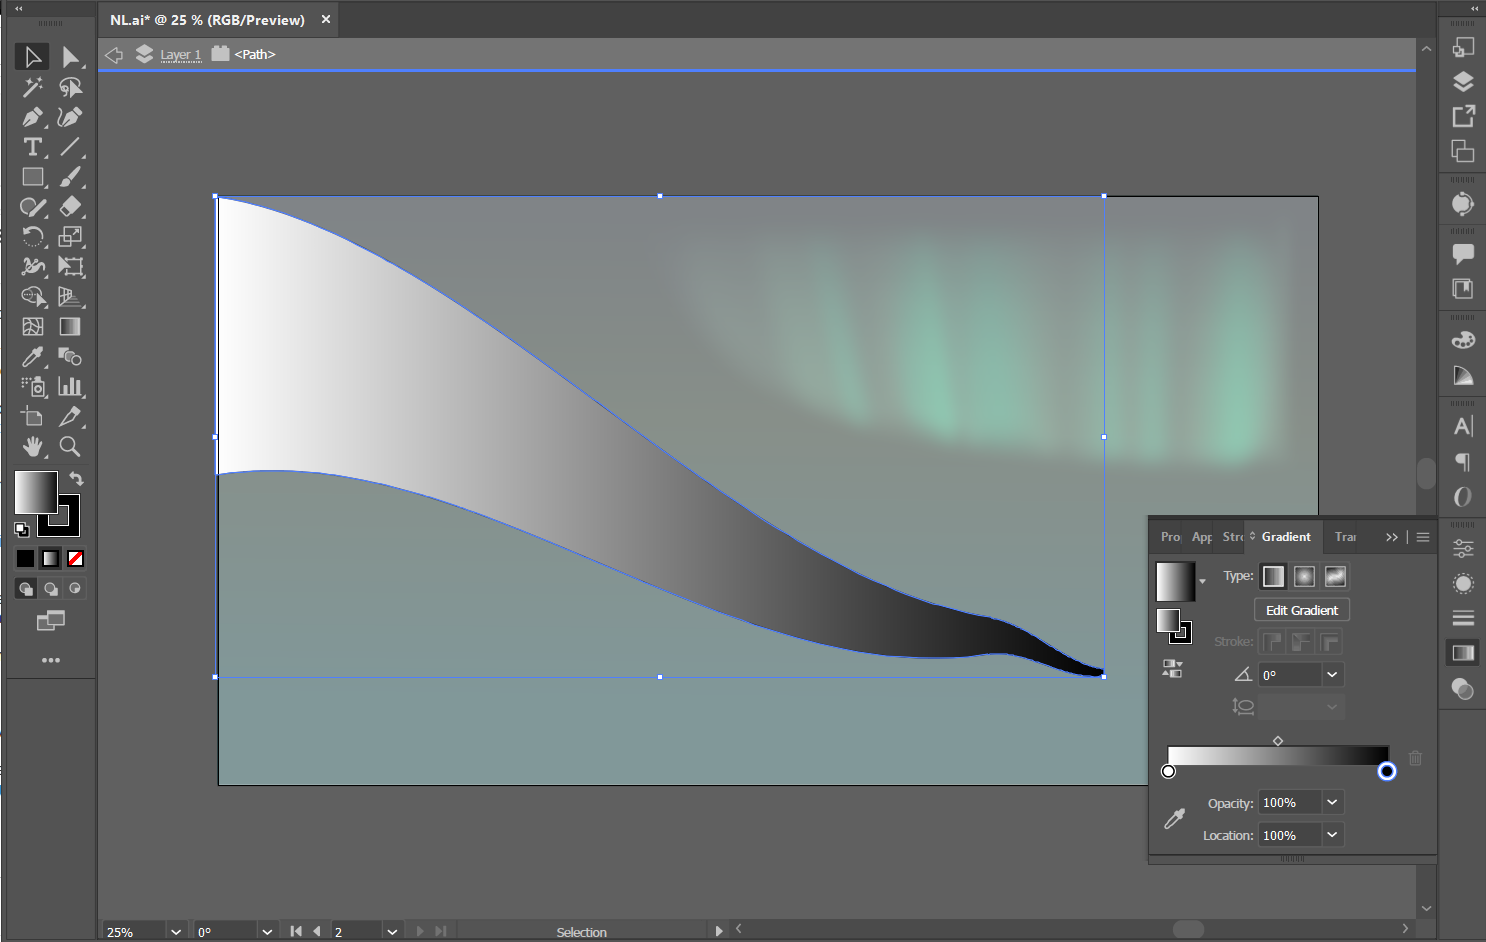Pick the Rotate tool
This screenshot has height=942, width=1486.
pyautogui.click(x=33, y=237)
